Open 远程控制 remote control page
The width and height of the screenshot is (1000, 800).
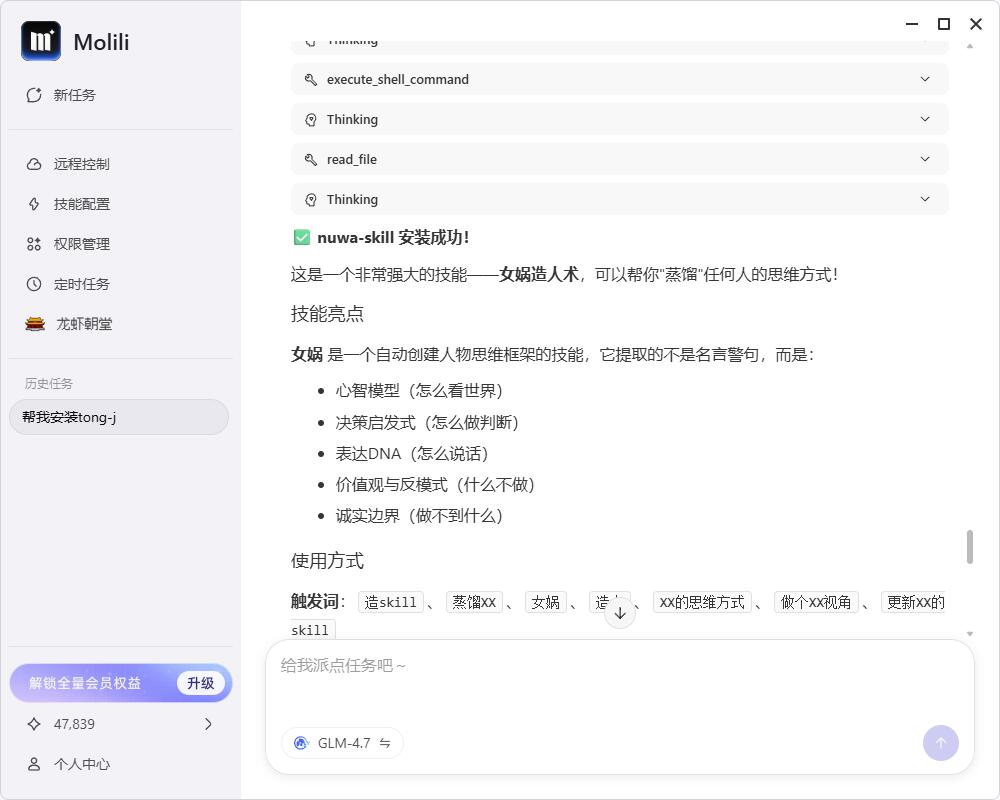[81, 164]
